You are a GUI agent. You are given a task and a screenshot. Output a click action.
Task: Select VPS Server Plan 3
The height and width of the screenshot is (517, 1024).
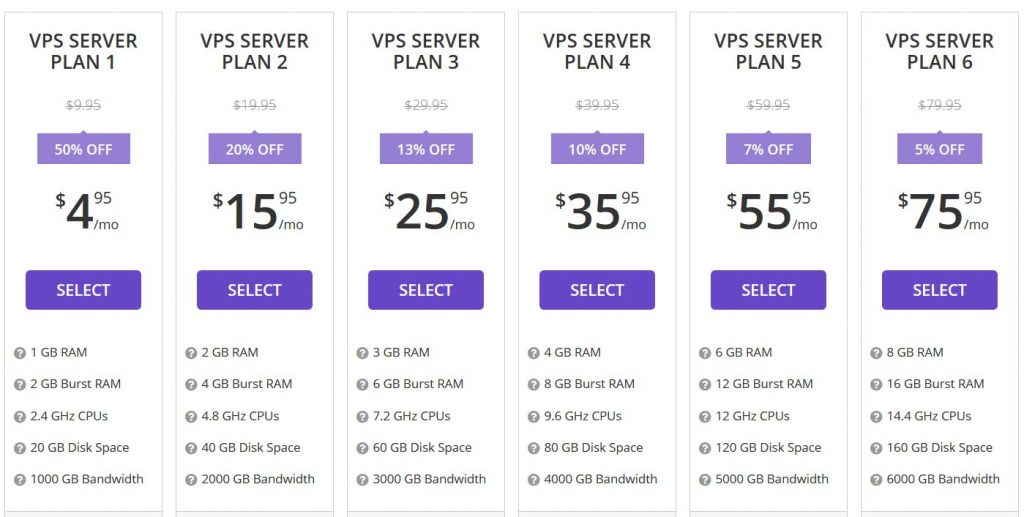[x=426, y=290]
